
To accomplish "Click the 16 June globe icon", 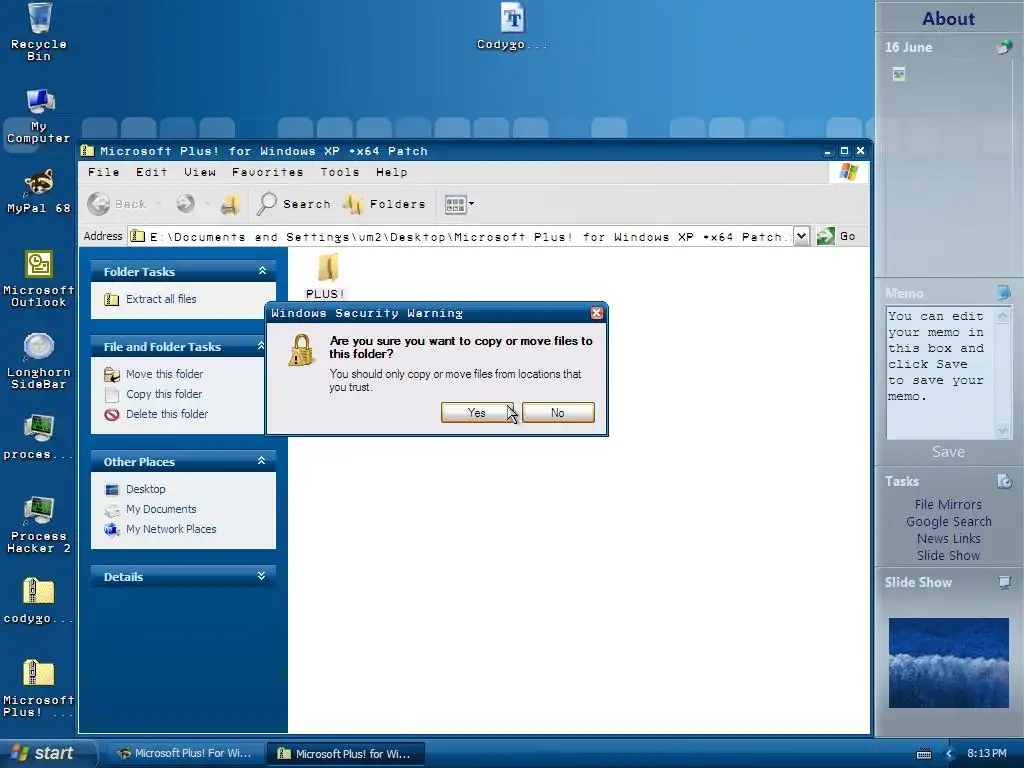I will point(1004,47).
